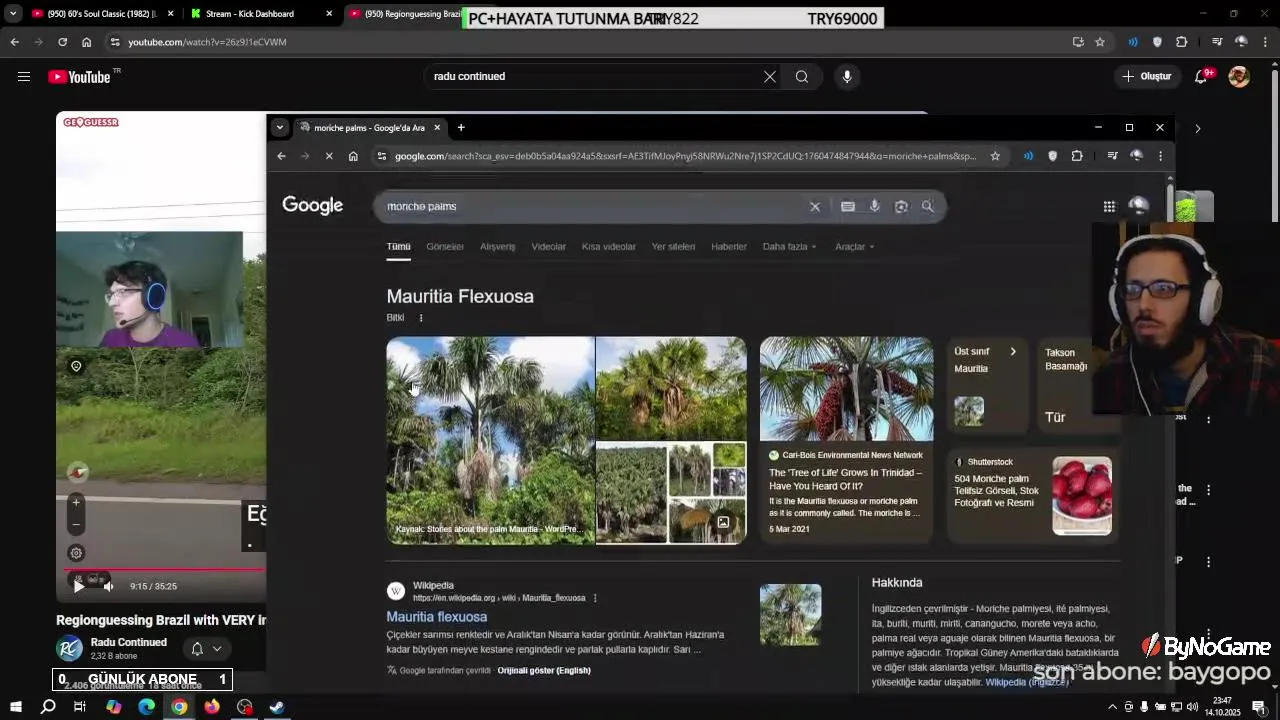Bookmark the YouTube page with star icon
This screenshot has width=1280, height=720.
pos(1100,42)
